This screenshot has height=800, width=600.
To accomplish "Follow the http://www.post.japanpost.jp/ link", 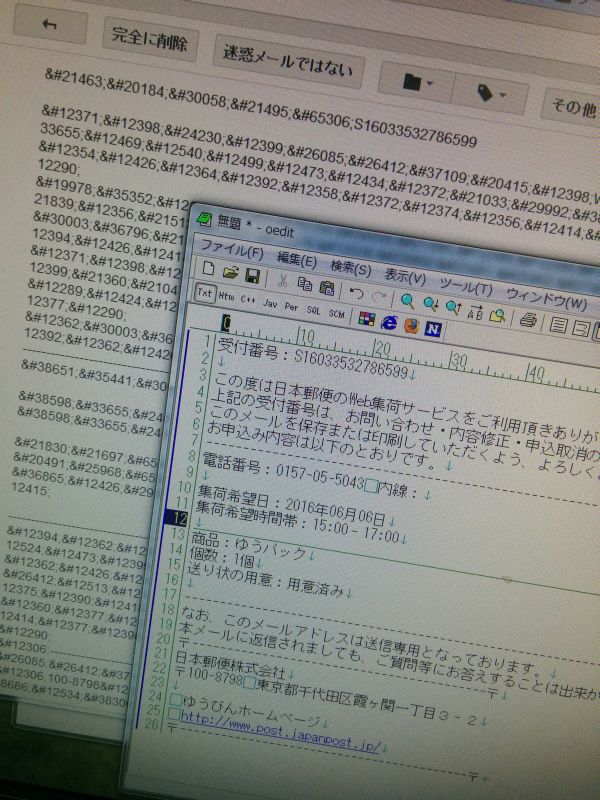I will pos(280,733).
